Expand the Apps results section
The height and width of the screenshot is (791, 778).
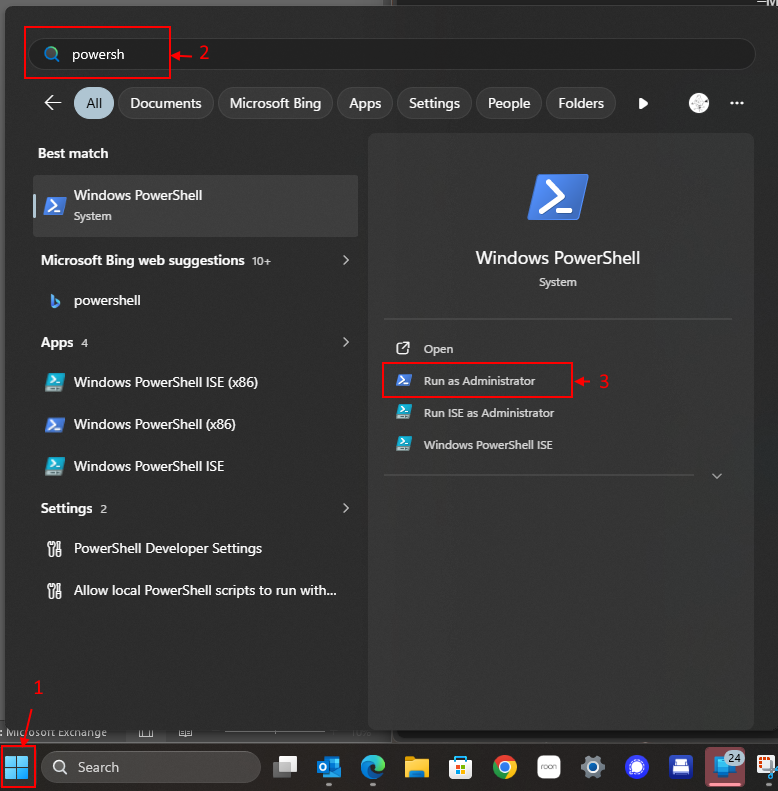pyautogui.click(x=346, y=342)
